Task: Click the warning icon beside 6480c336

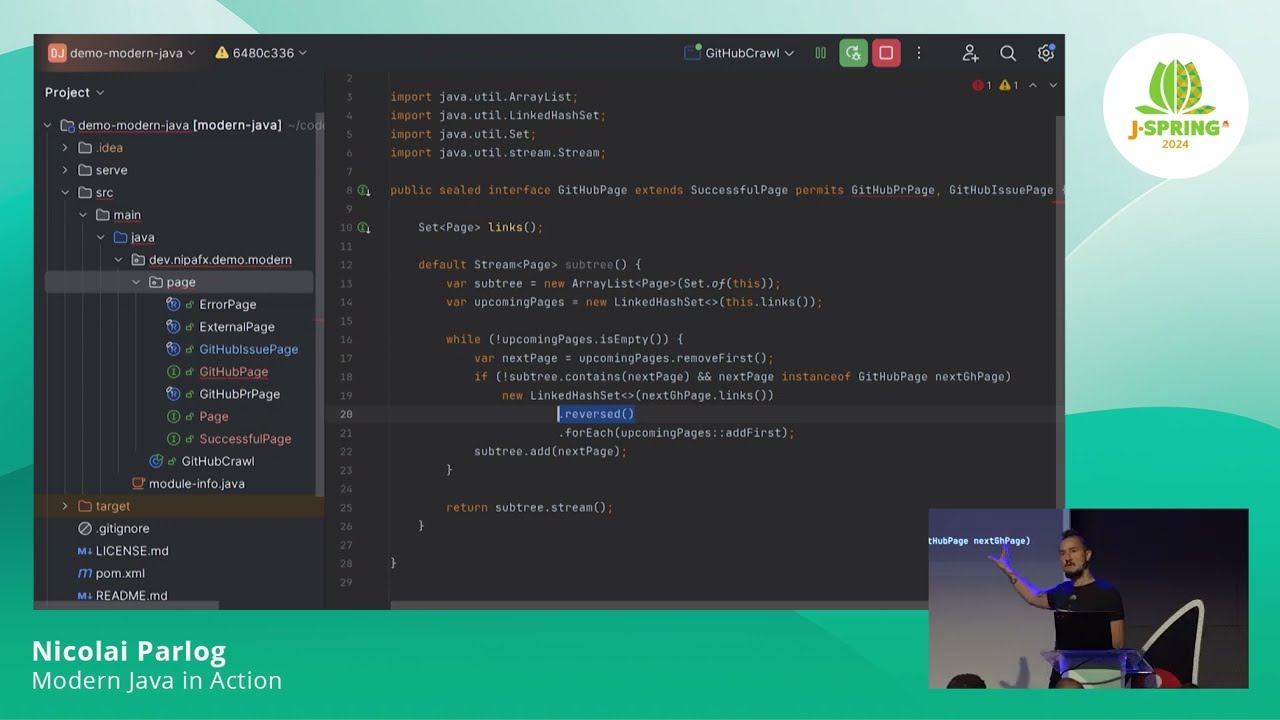Action: click(x=222, y=53)
